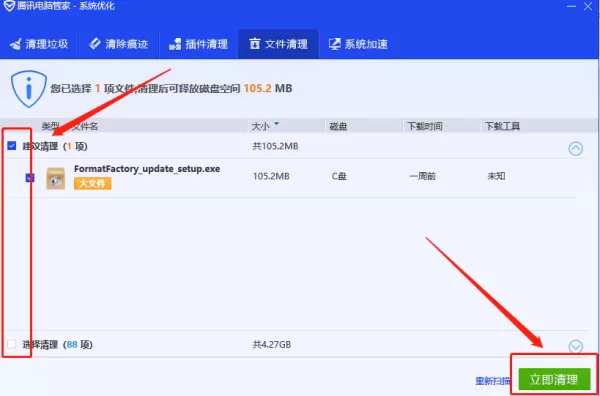This screenshot has width=600, height=396.
Task: Click the 共4.27GB total size text
Action: (x=272, y=345)
